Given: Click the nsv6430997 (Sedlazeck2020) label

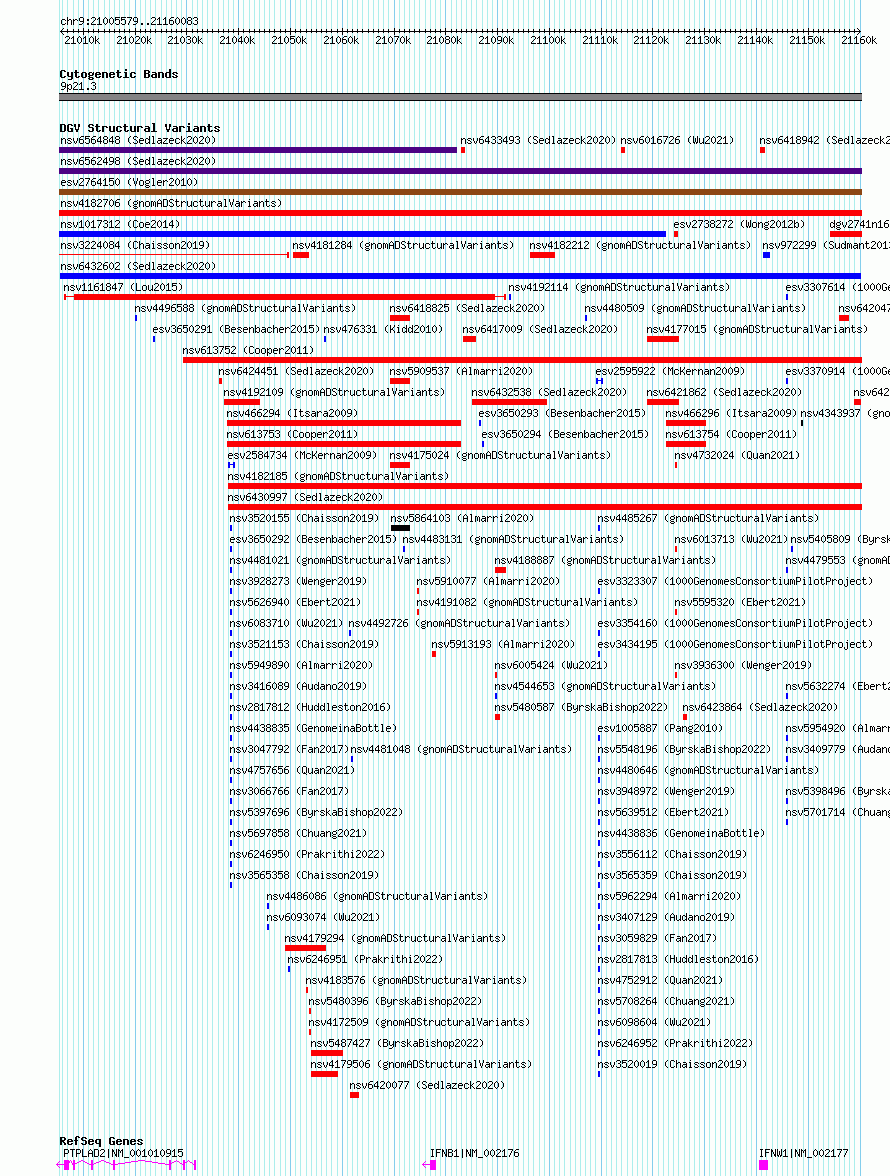Looking at the screenshot, I should (305, 497).
